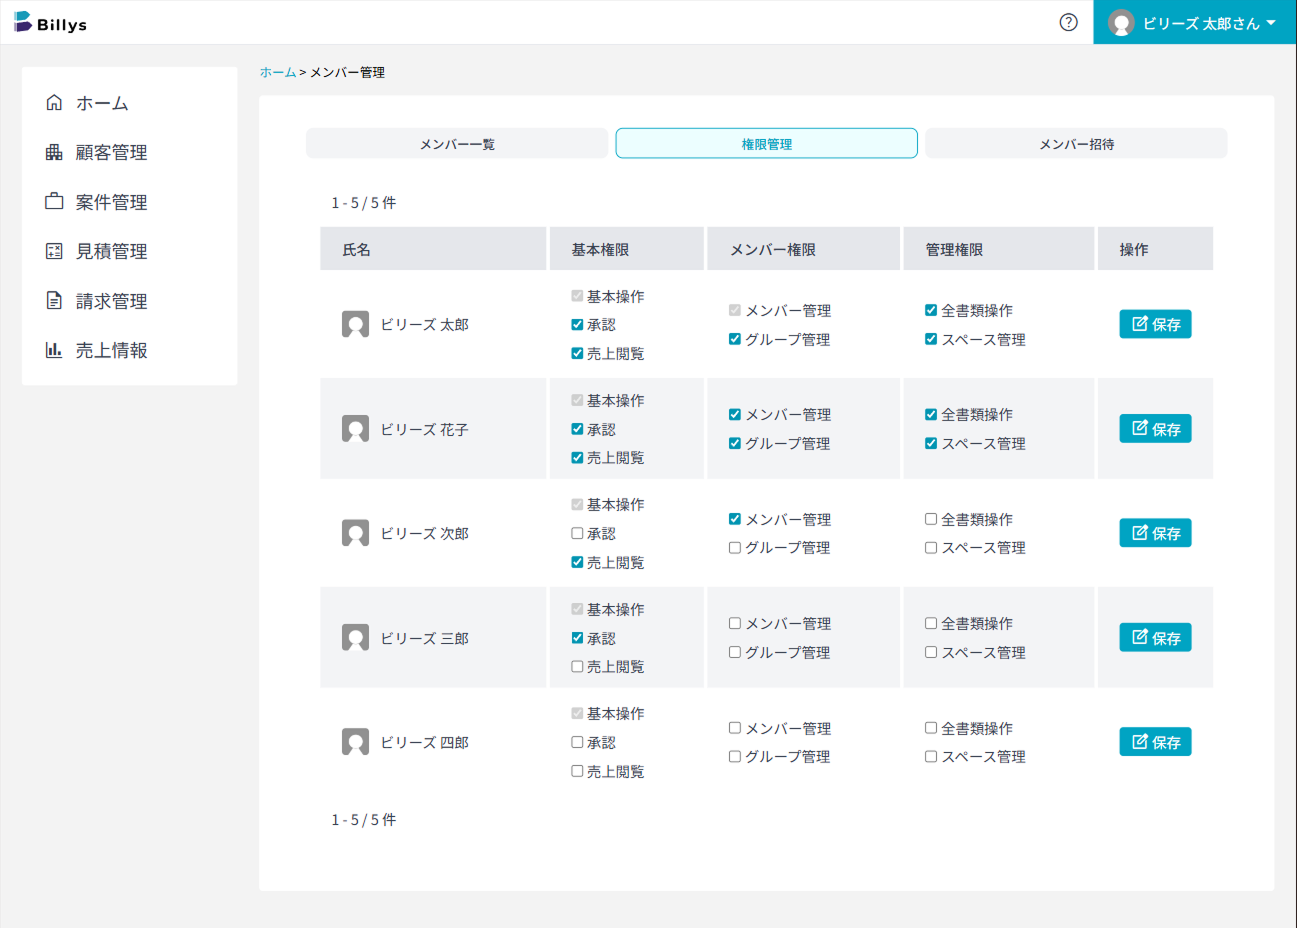Image resolution: width=1297 pixels, height=928 pixels.
Task: Open the ビリーズ 太郎さん account dropdown
Action: [1195, 22]
